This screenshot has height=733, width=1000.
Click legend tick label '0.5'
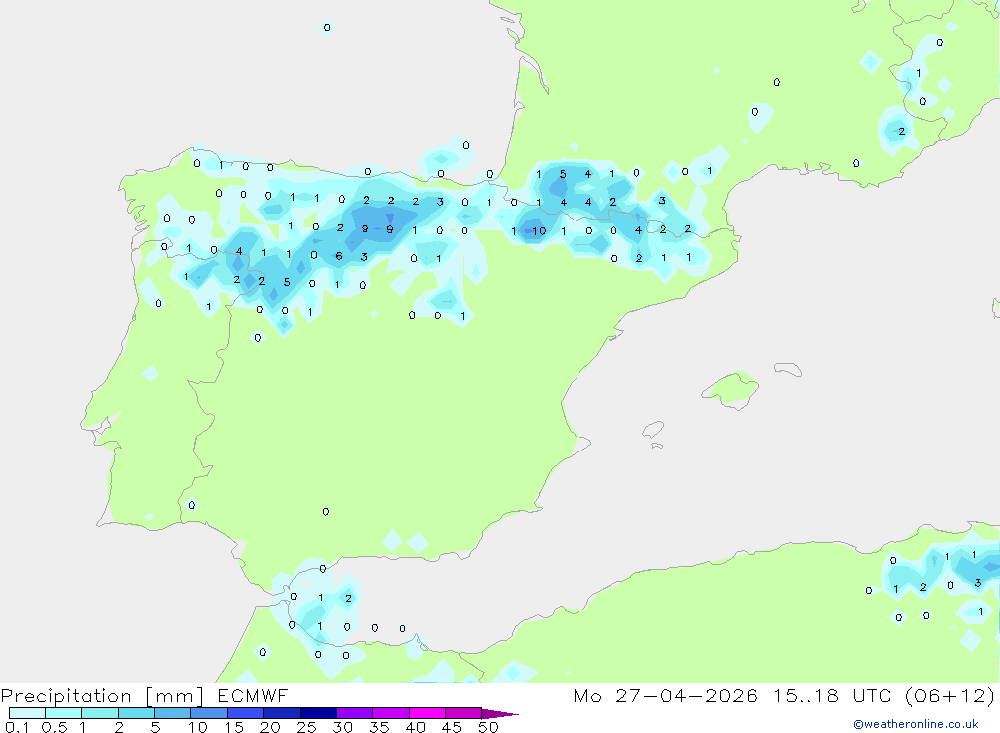pos(54,727)
